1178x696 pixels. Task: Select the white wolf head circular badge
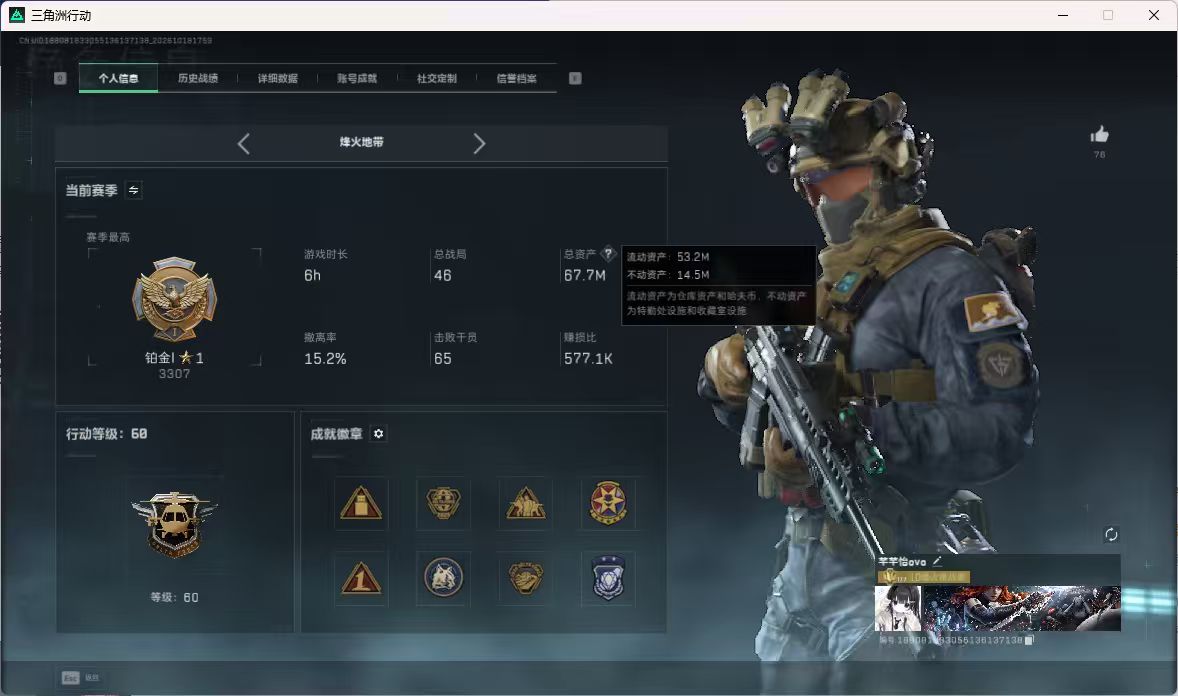(x=443, y=578)
